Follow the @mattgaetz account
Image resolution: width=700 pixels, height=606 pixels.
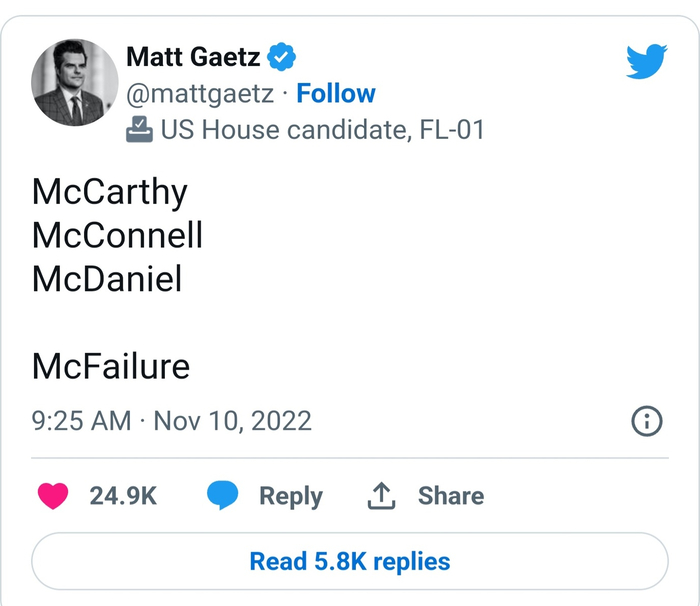click(x=336, y=94)
